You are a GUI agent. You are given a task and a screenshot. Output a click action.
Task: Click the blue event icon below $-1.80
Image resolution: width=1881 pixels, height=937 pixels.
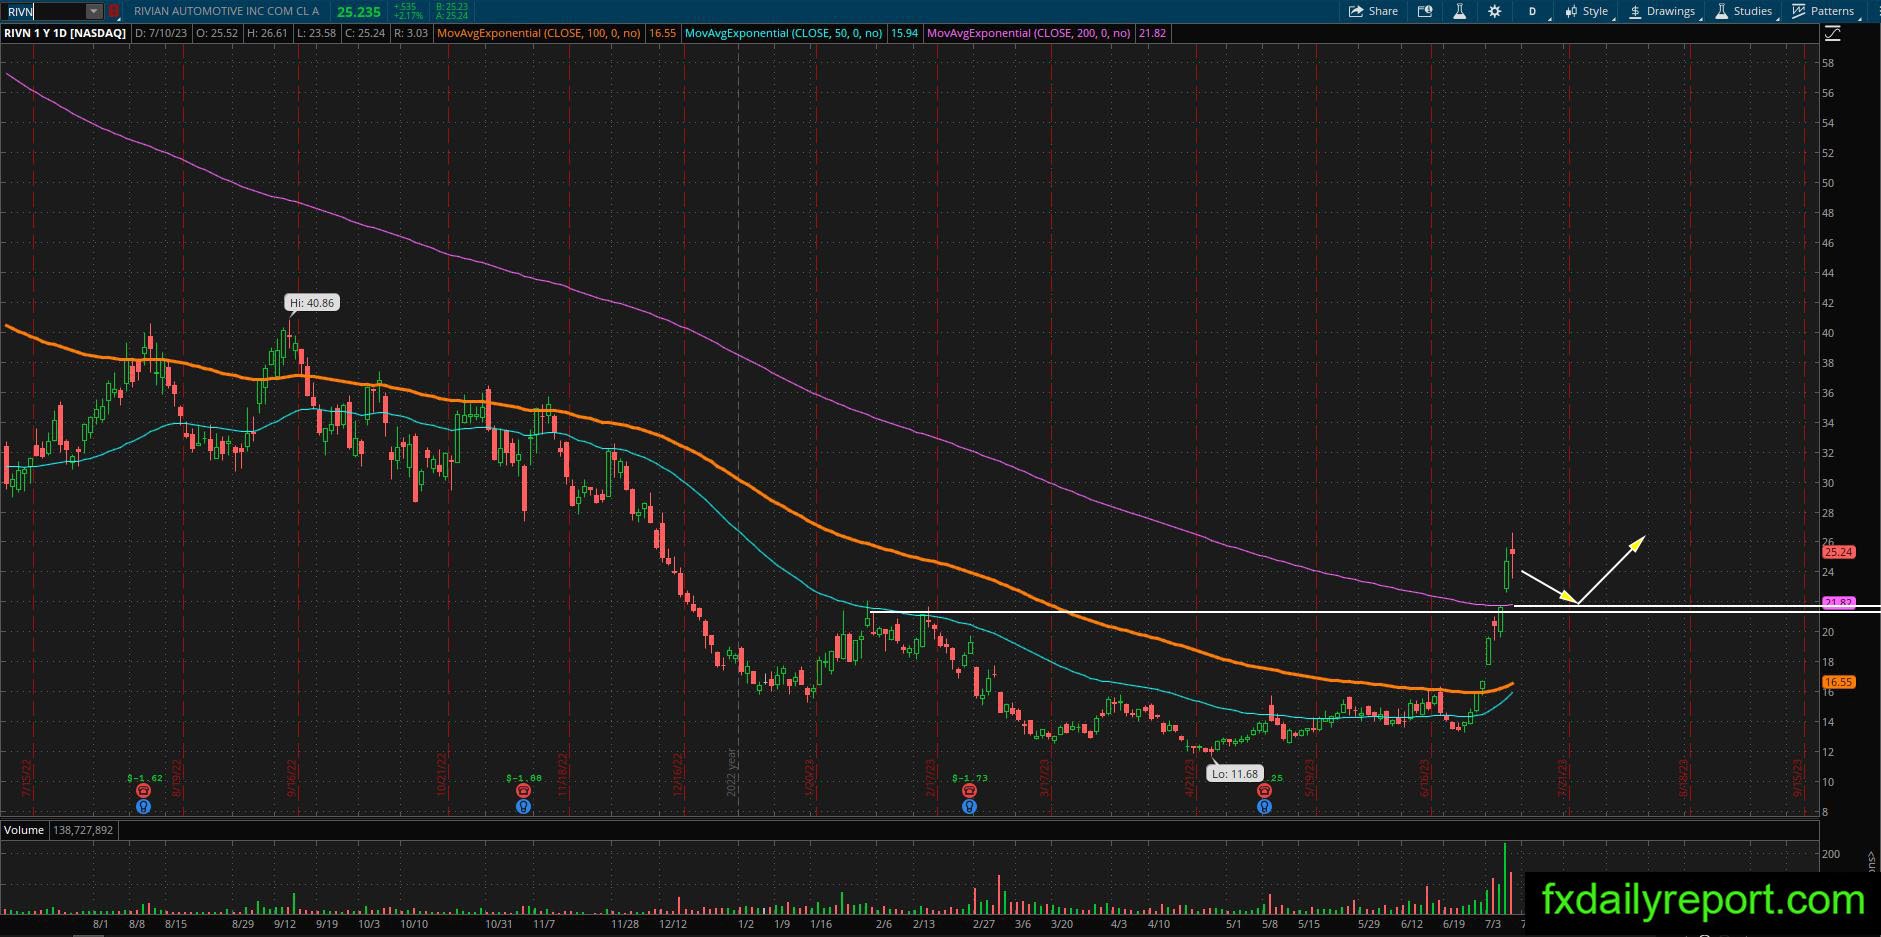[523, 806]
